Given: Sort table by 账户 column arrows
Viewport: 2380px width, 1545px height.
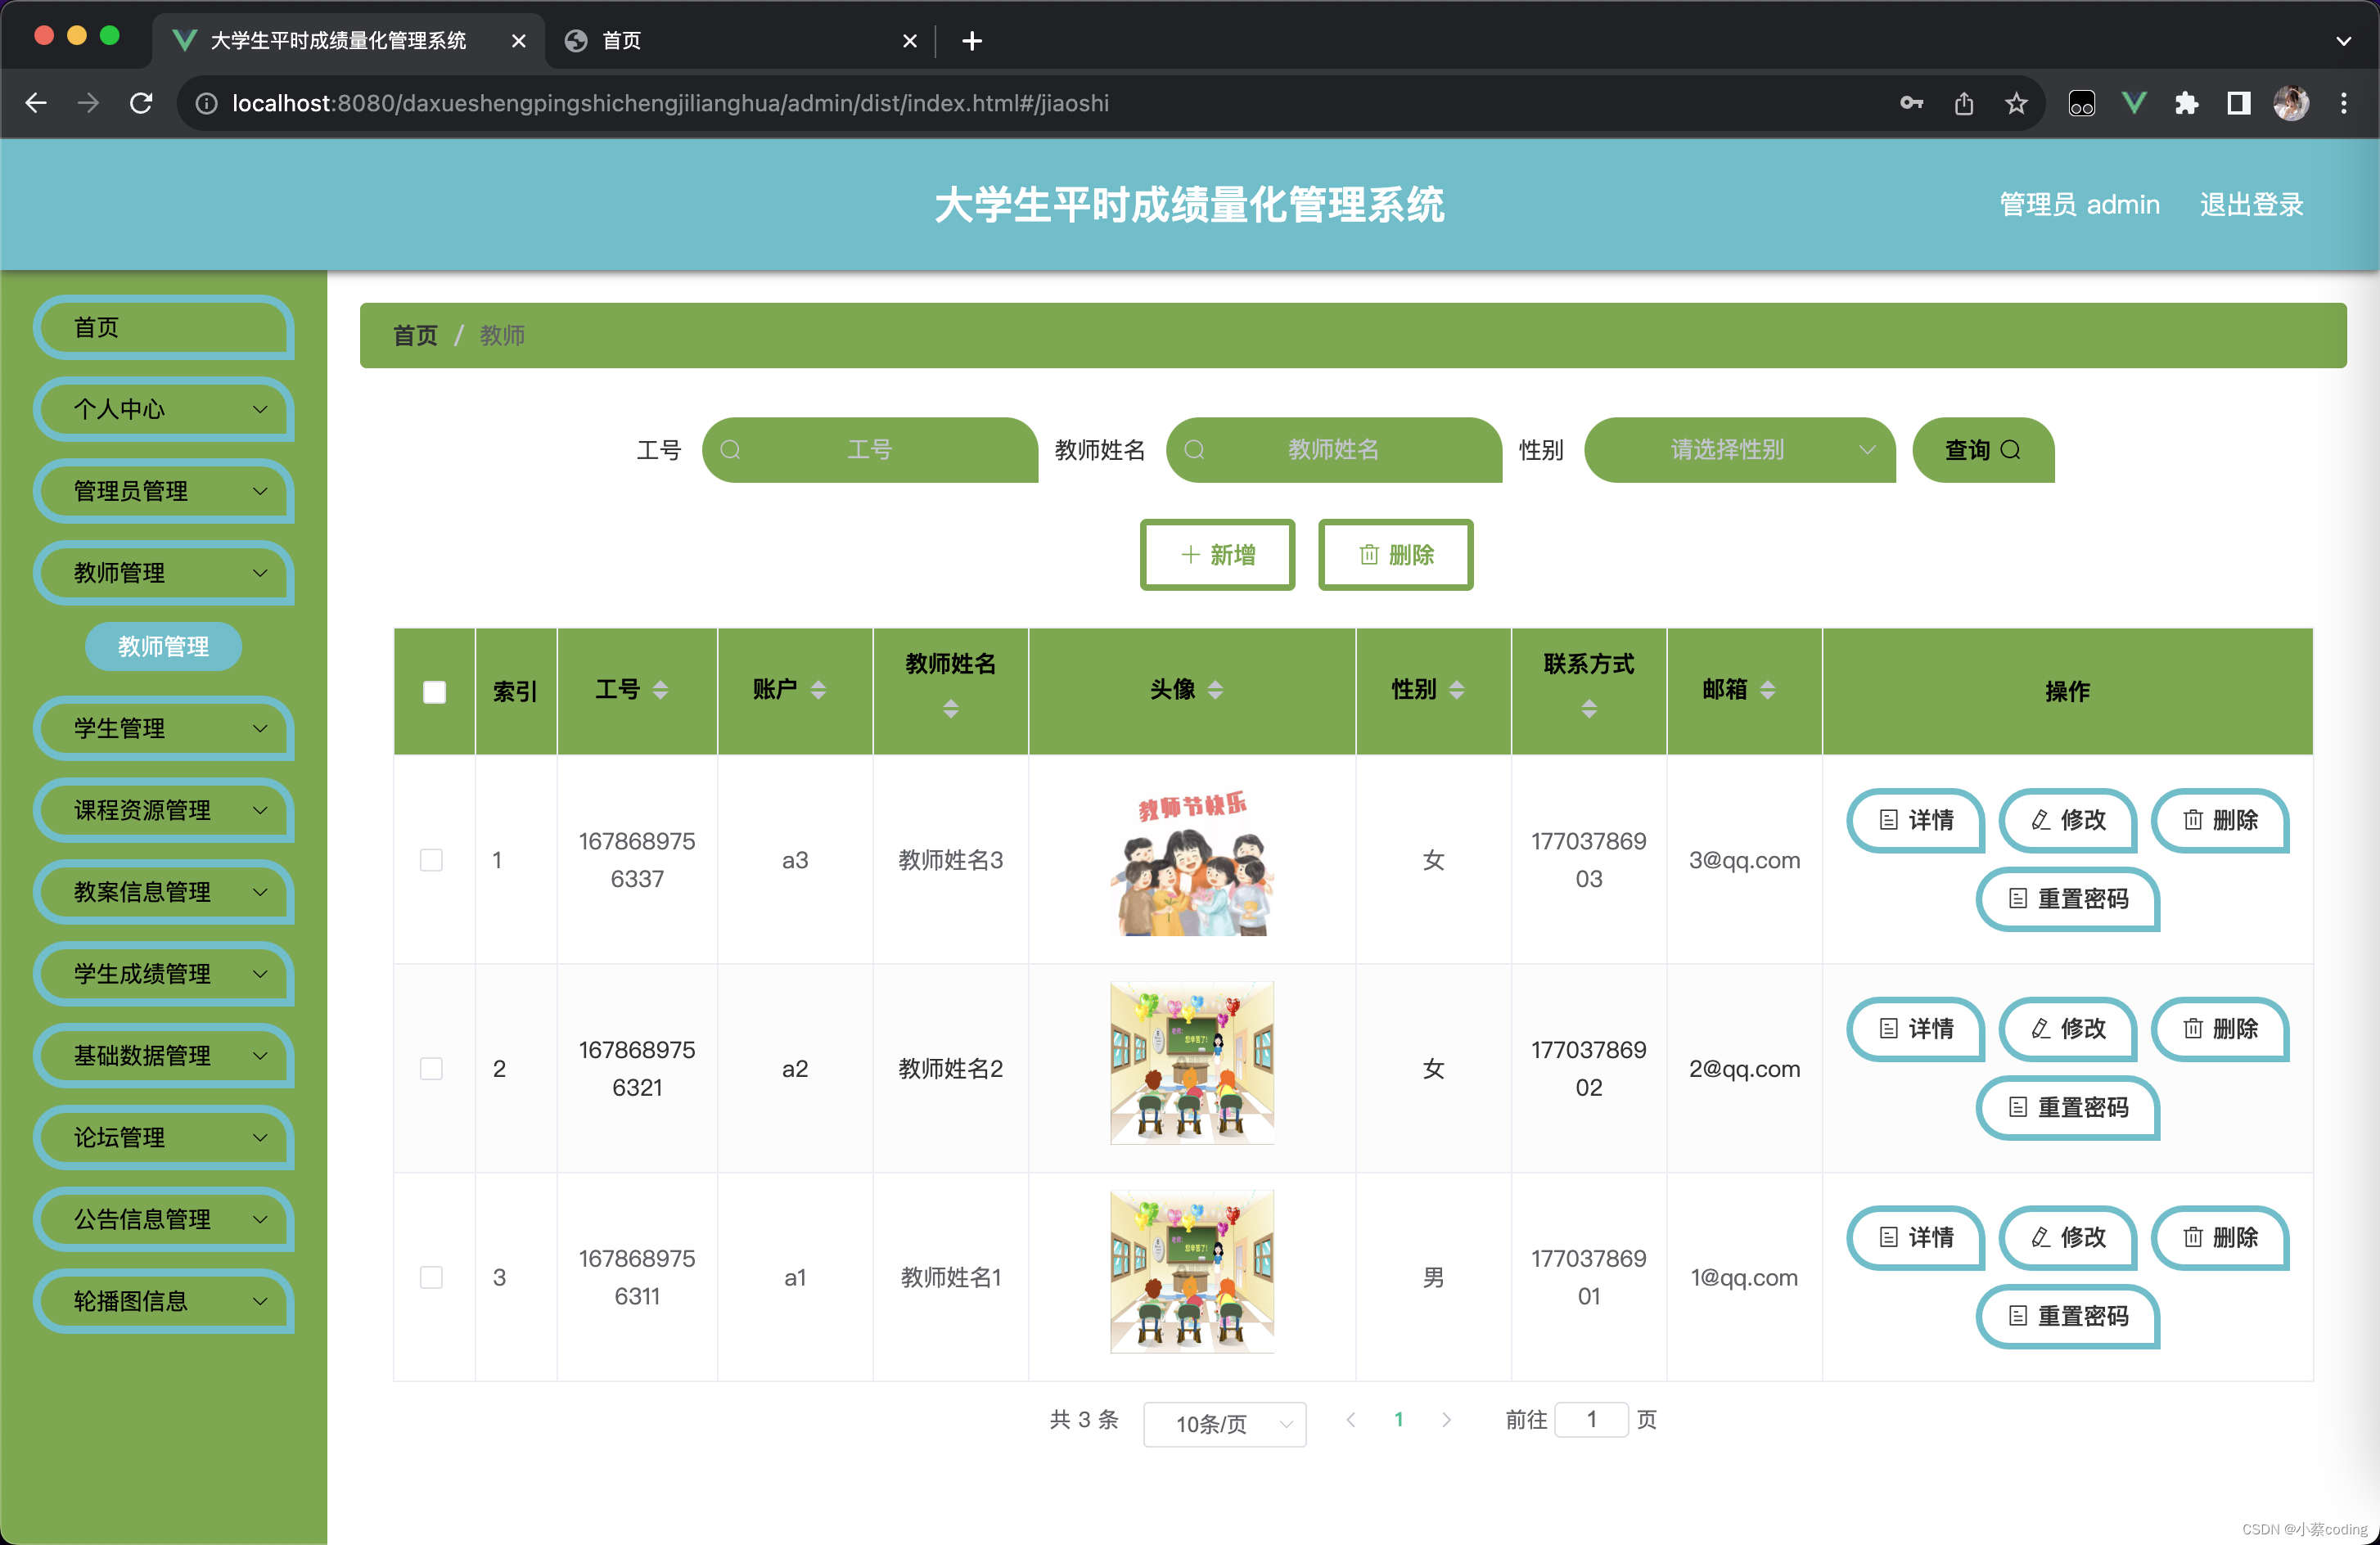Looking at the screenshot, I should pyautogui.click(x=818, y=690).
